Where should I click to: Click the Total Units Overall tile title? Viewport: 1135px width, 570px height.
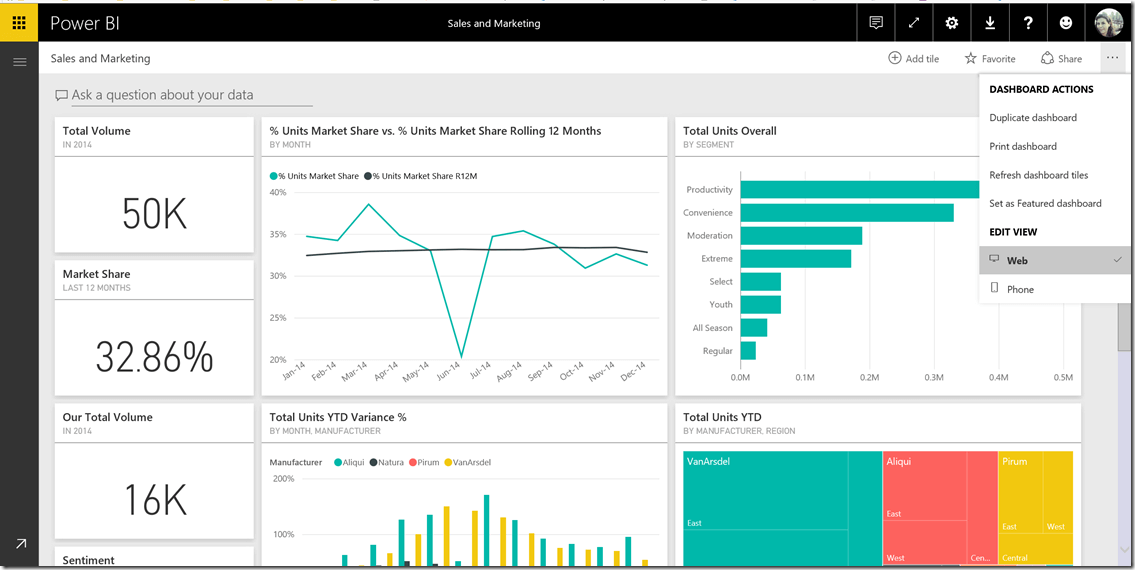click(x=730, y=131)
